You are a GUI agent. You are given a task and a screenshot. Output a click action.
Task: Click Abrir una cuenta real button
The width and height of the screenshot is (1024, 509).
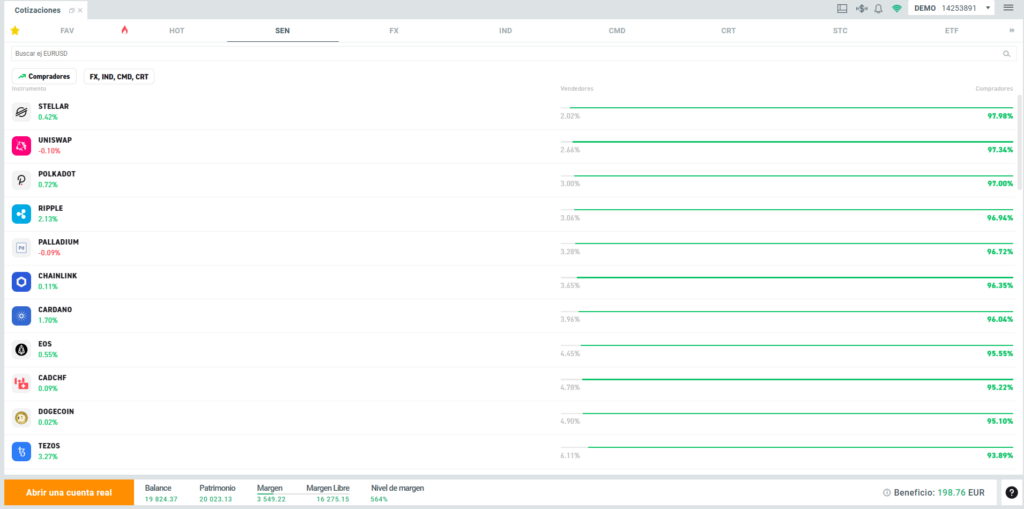coord(69,493)
